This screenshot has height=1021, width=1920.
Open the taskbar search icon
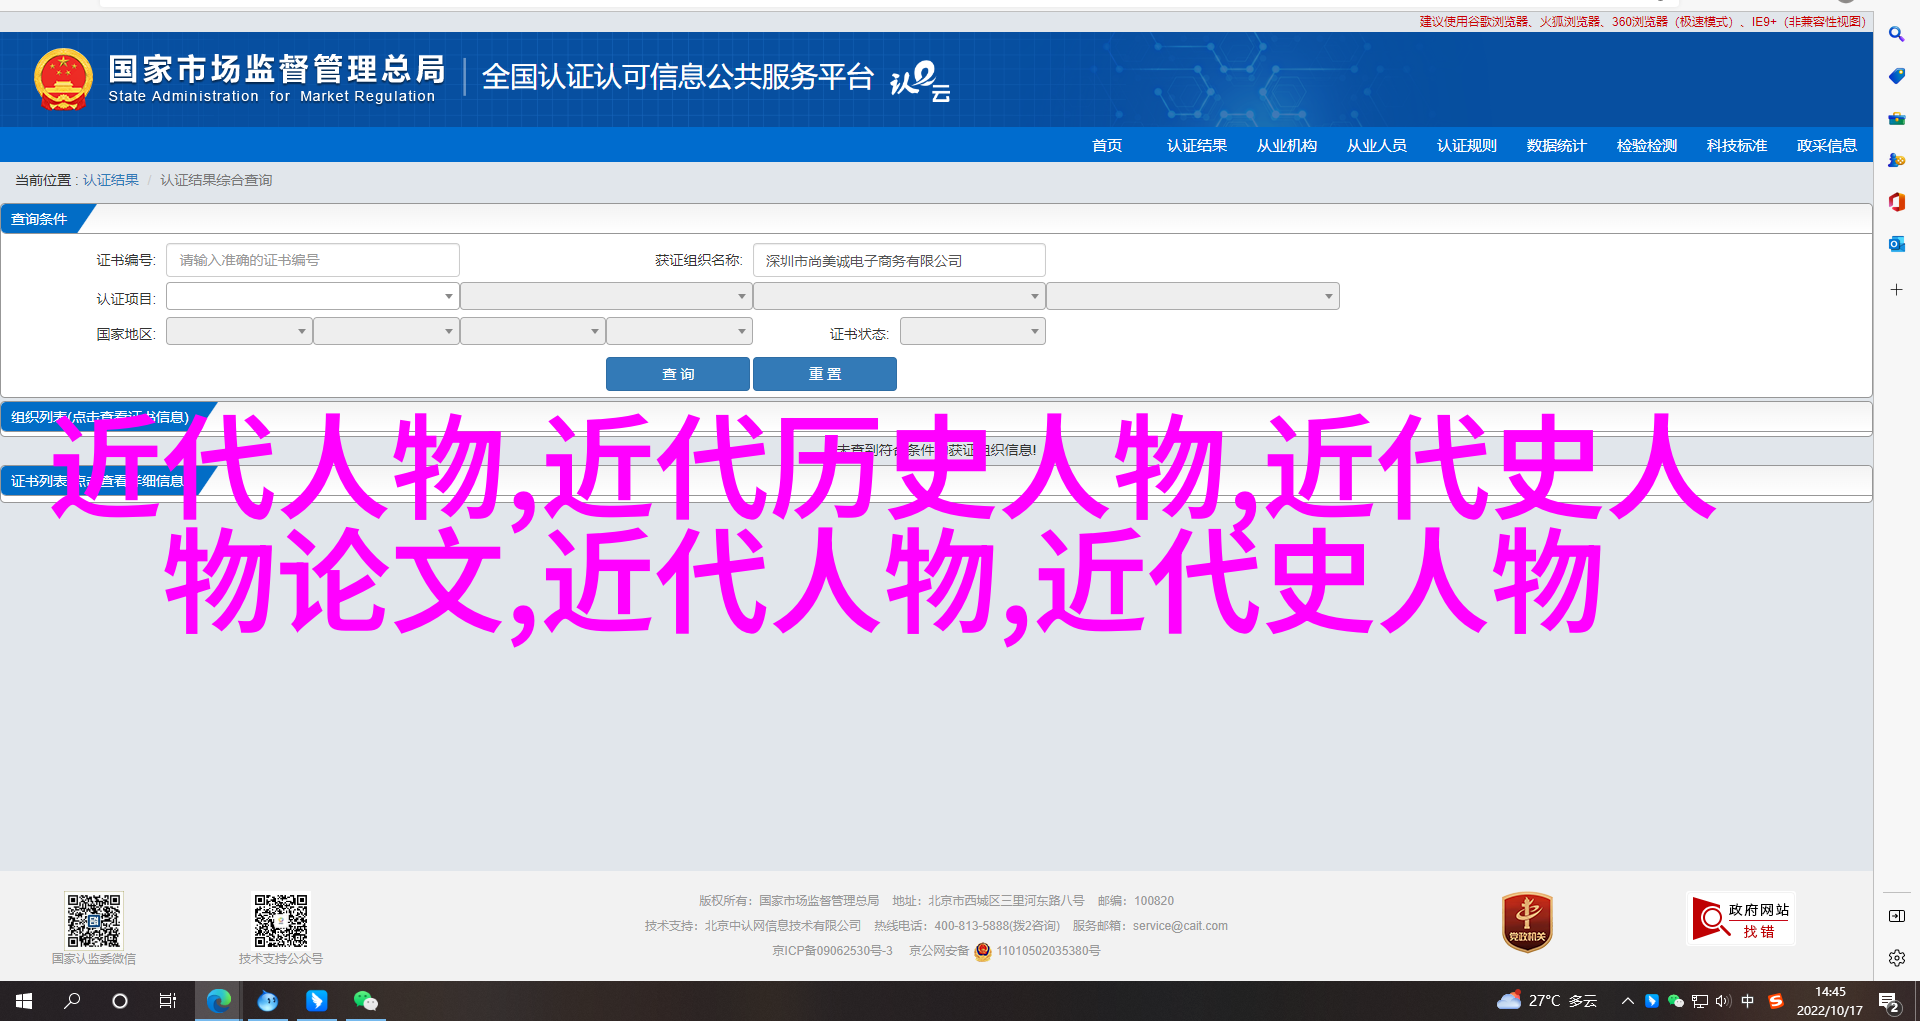tap(72, 1000)
